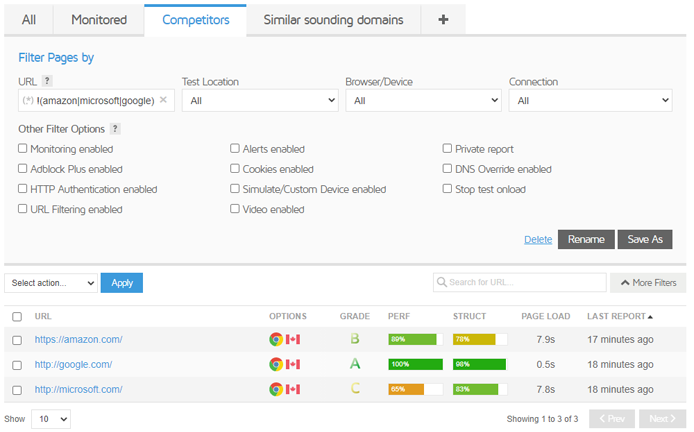
Task: Click the Chrome icon in the amazon.com row
Action: point(276,339)
